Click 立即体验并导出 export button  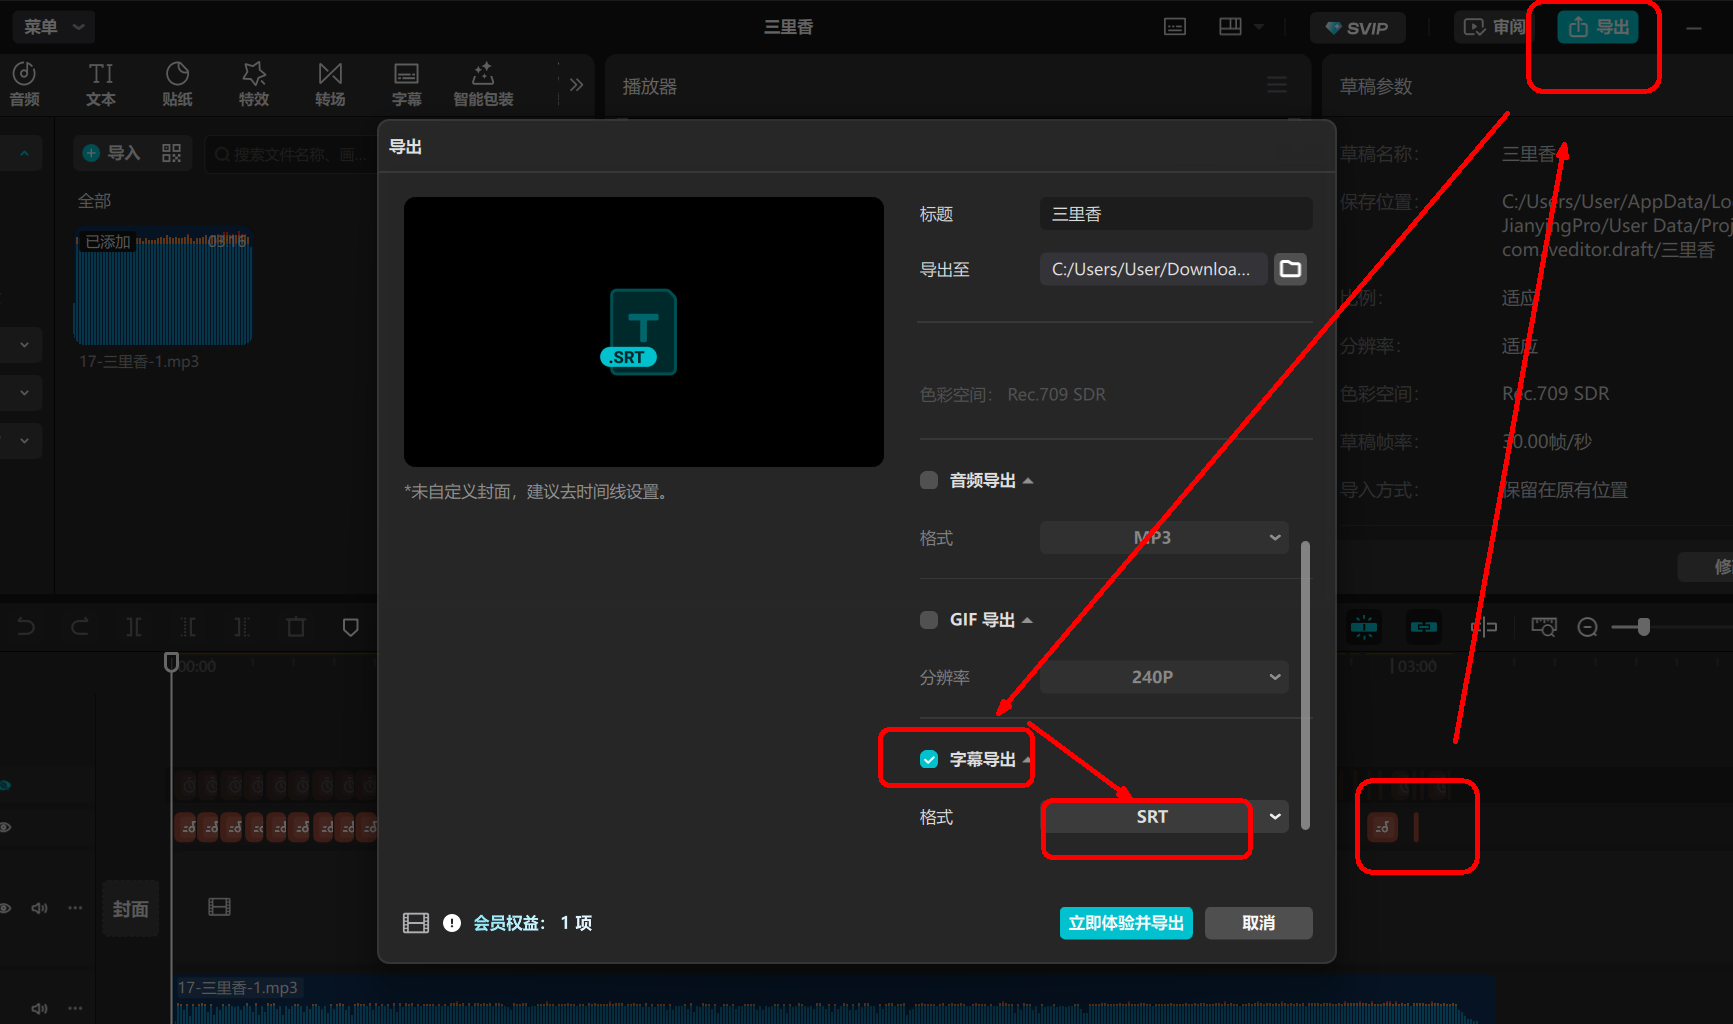1126,923
